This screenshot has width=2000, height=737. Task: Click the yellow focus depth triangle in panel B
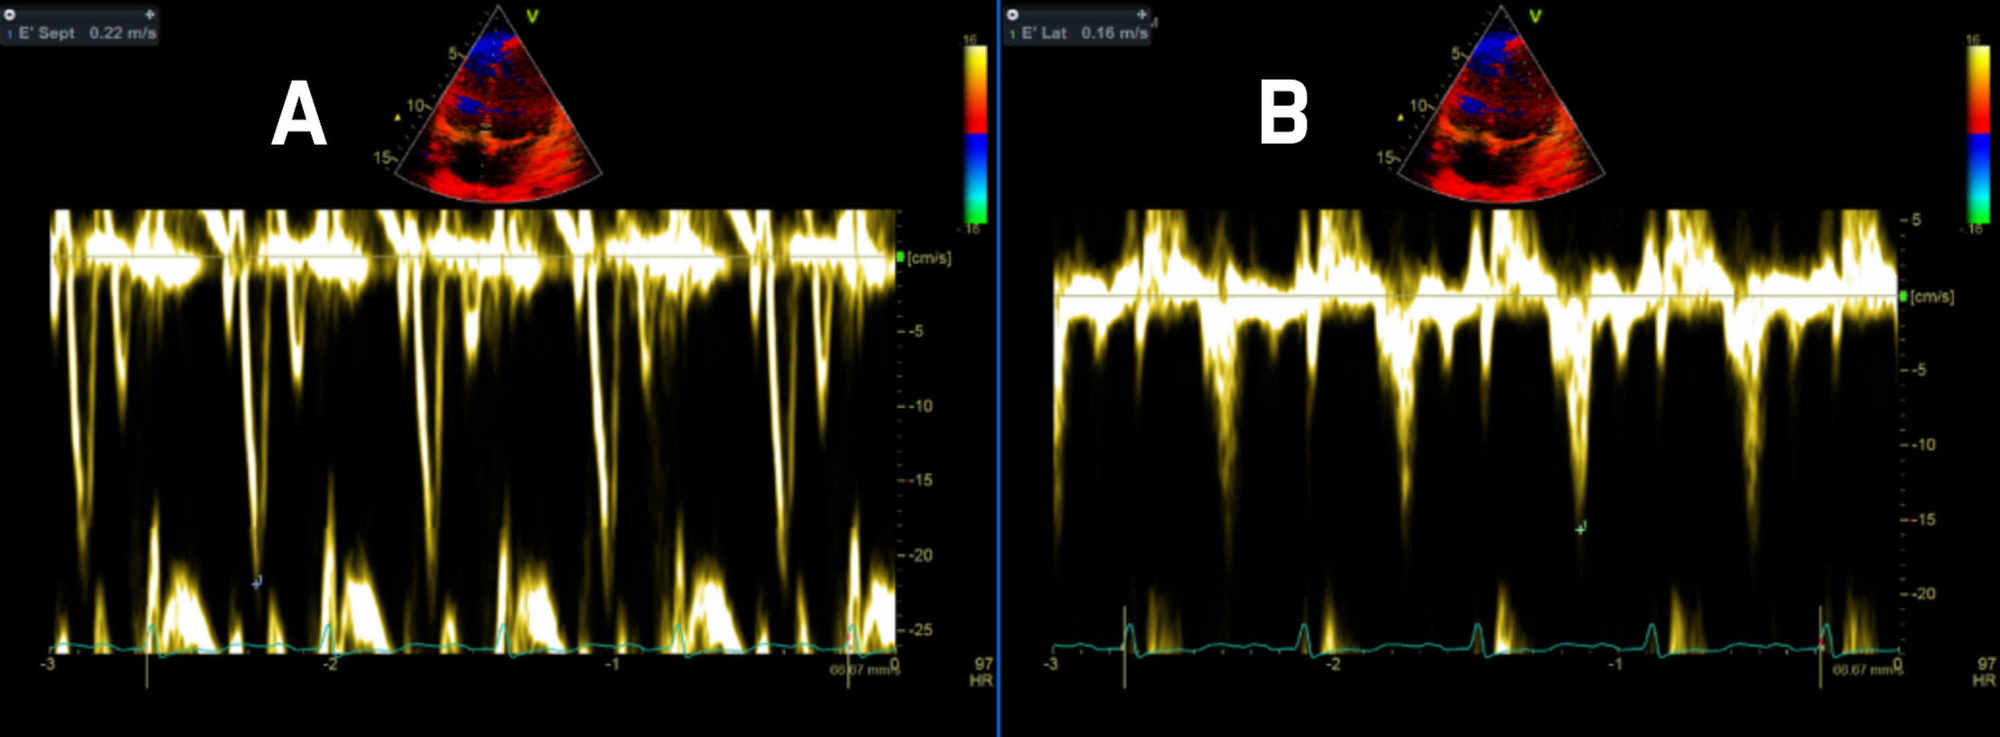pyautogui.click(x=1401, y=118)
